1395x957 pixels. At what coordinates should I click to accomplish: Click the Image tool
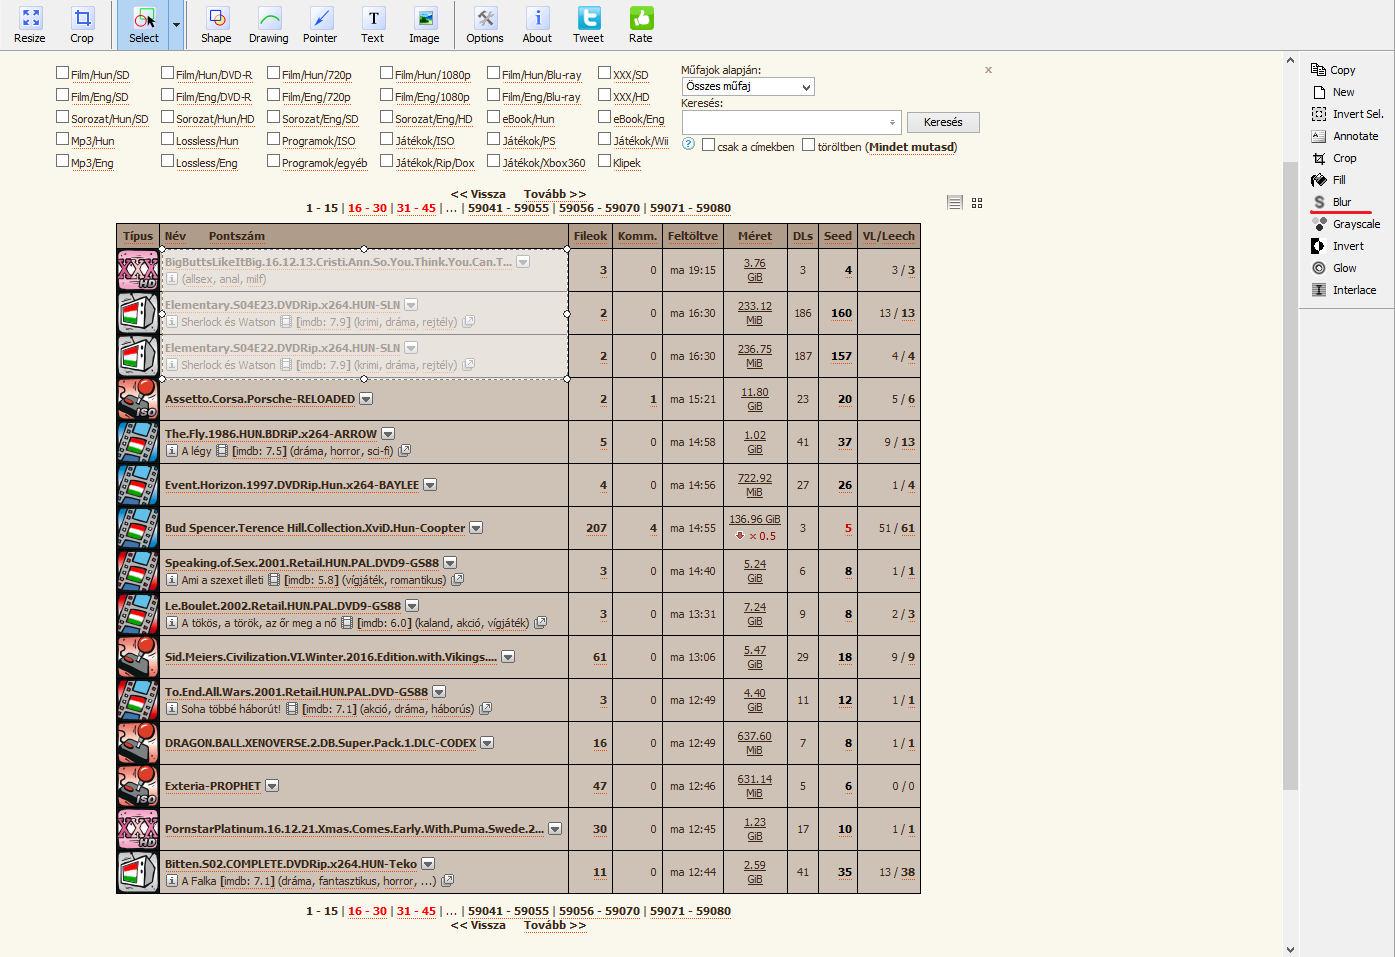click(424, 25)
